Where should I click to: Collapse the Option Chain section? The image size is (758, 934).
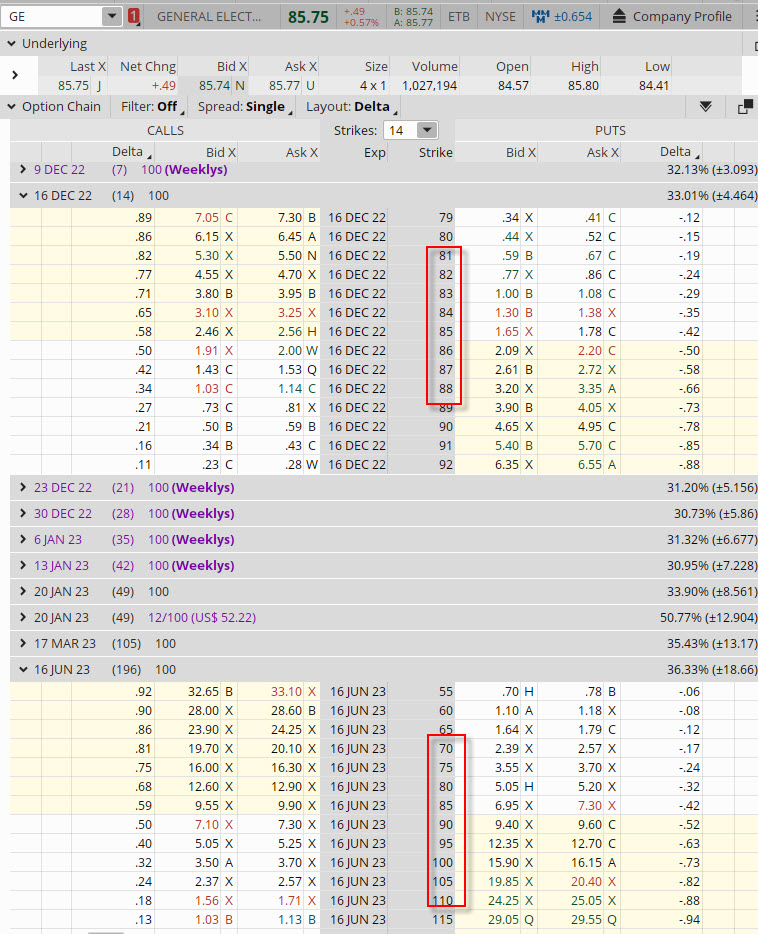tap(11, 107)
